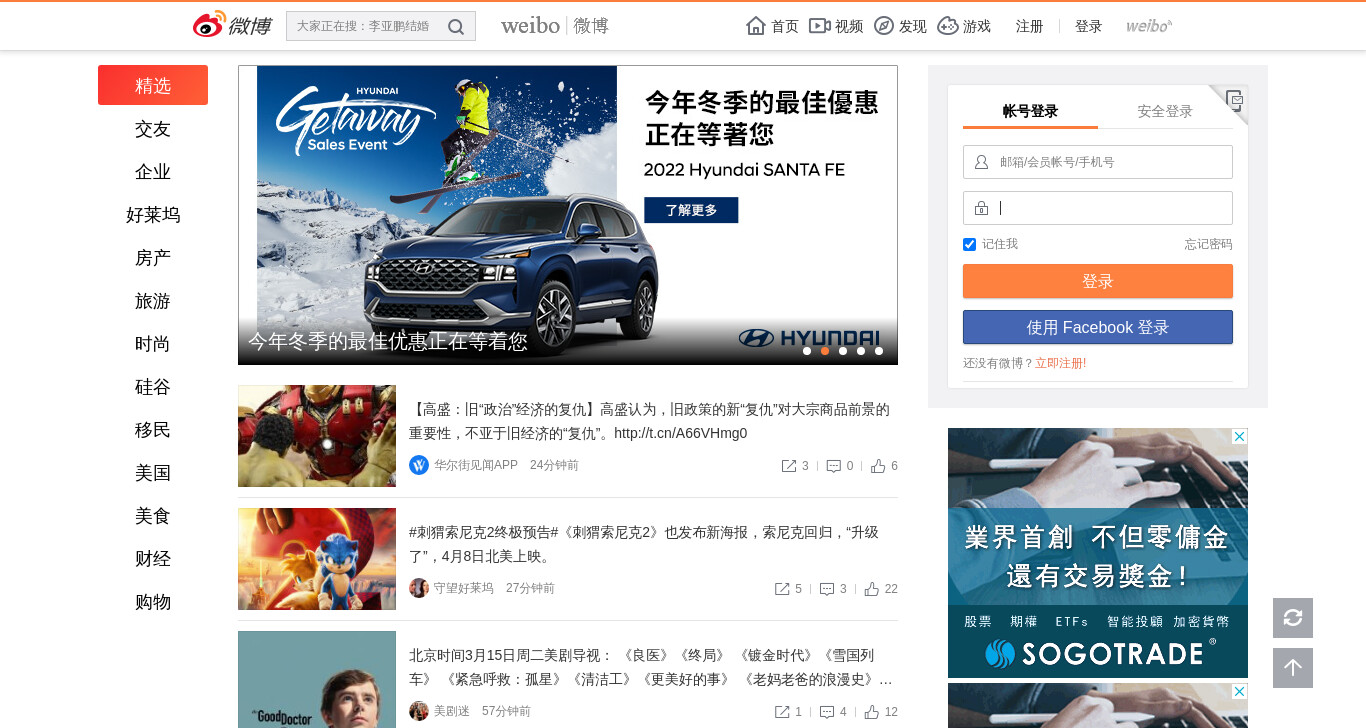The height and width of the screenshot is (728, 1366).
Task: Switch to 帐号登录 tab
Action: pyautogui.click(x=1030, y=111)
